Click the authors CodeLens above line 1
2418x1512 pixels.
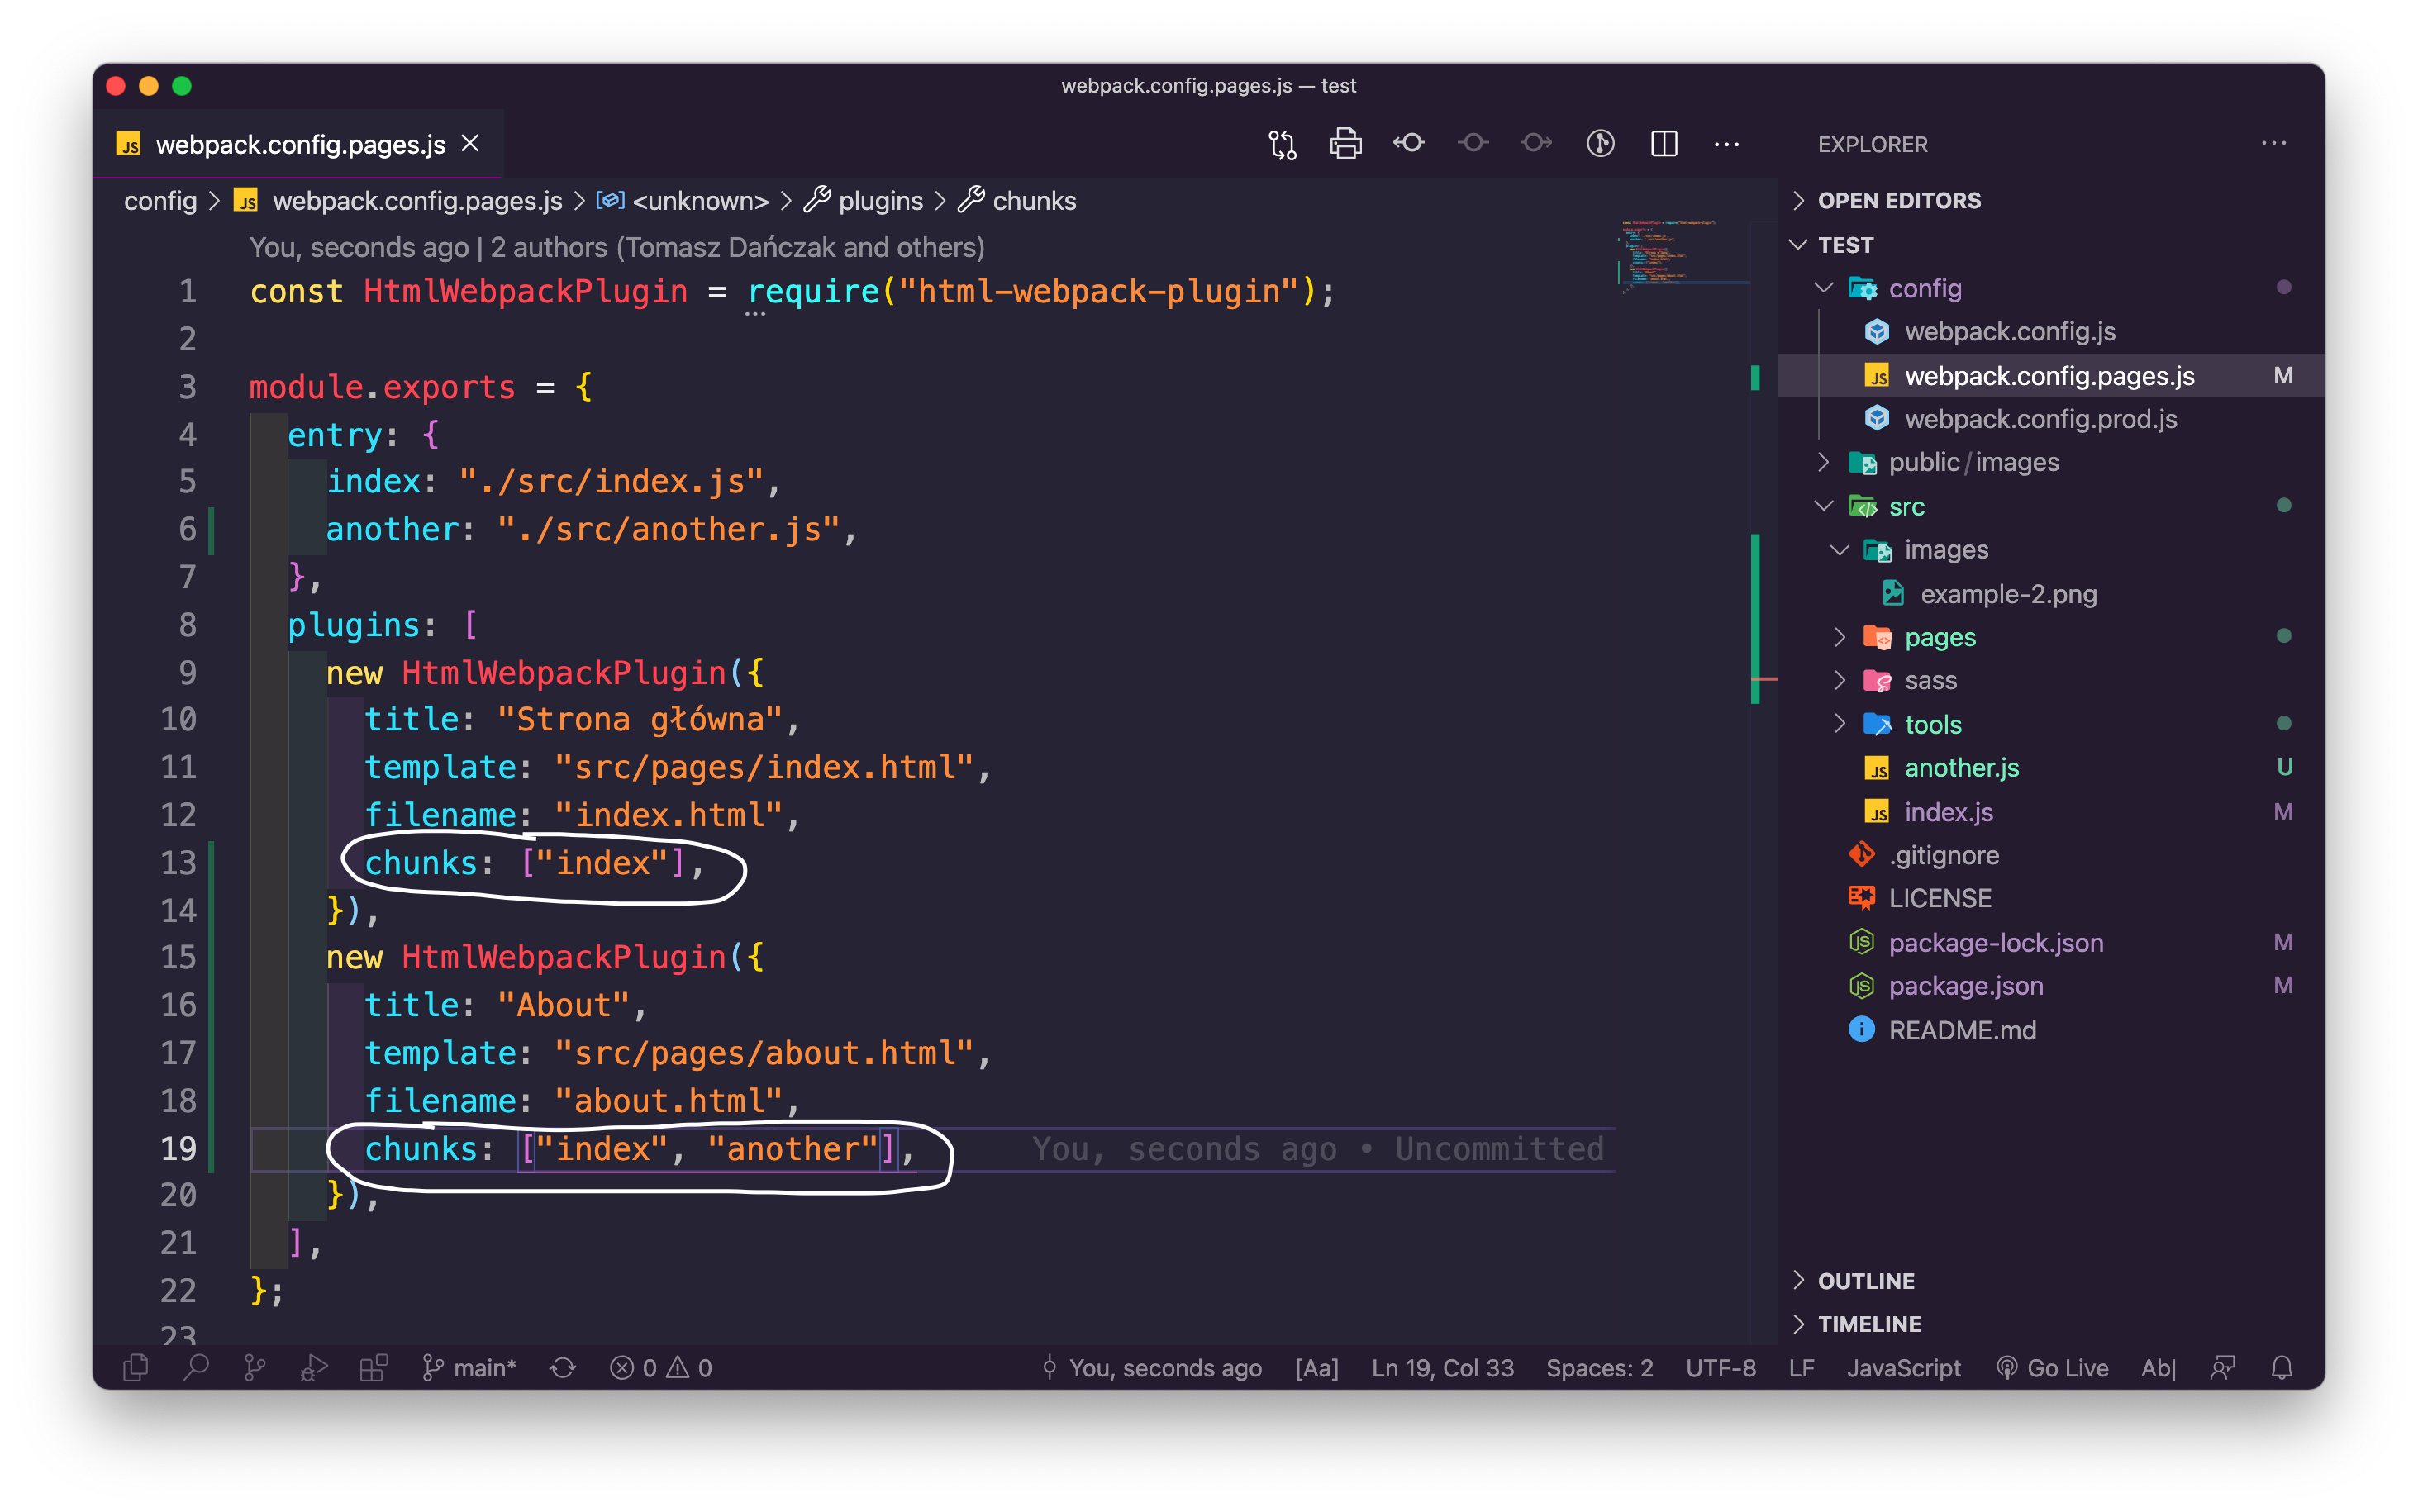pyautogui.click(x=617, y=247)
